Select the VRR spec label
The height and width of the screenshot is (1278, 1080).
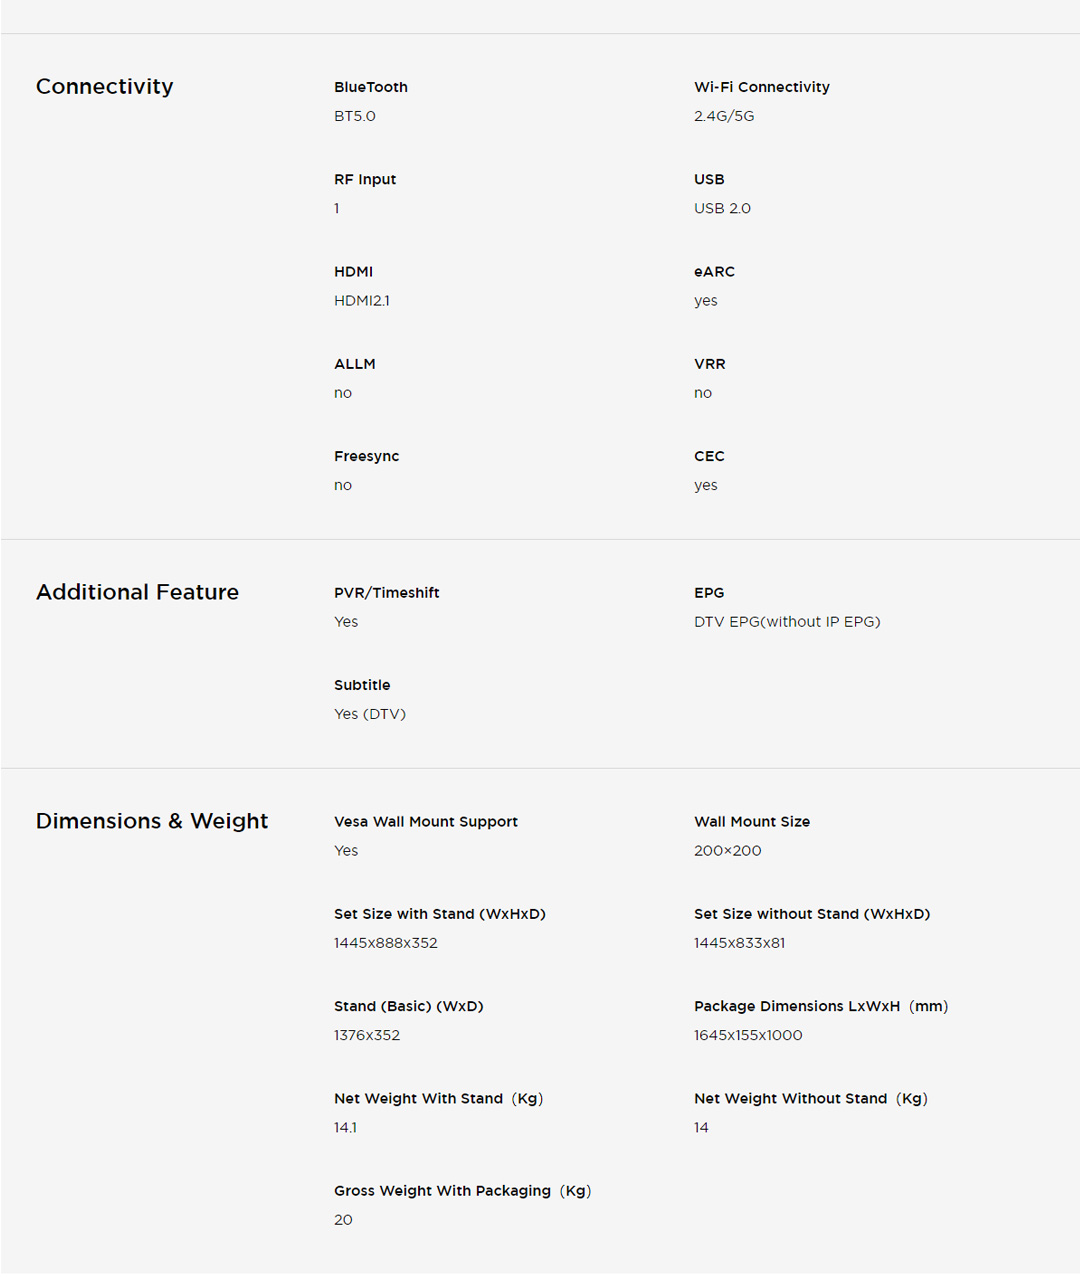click(709, 364)
